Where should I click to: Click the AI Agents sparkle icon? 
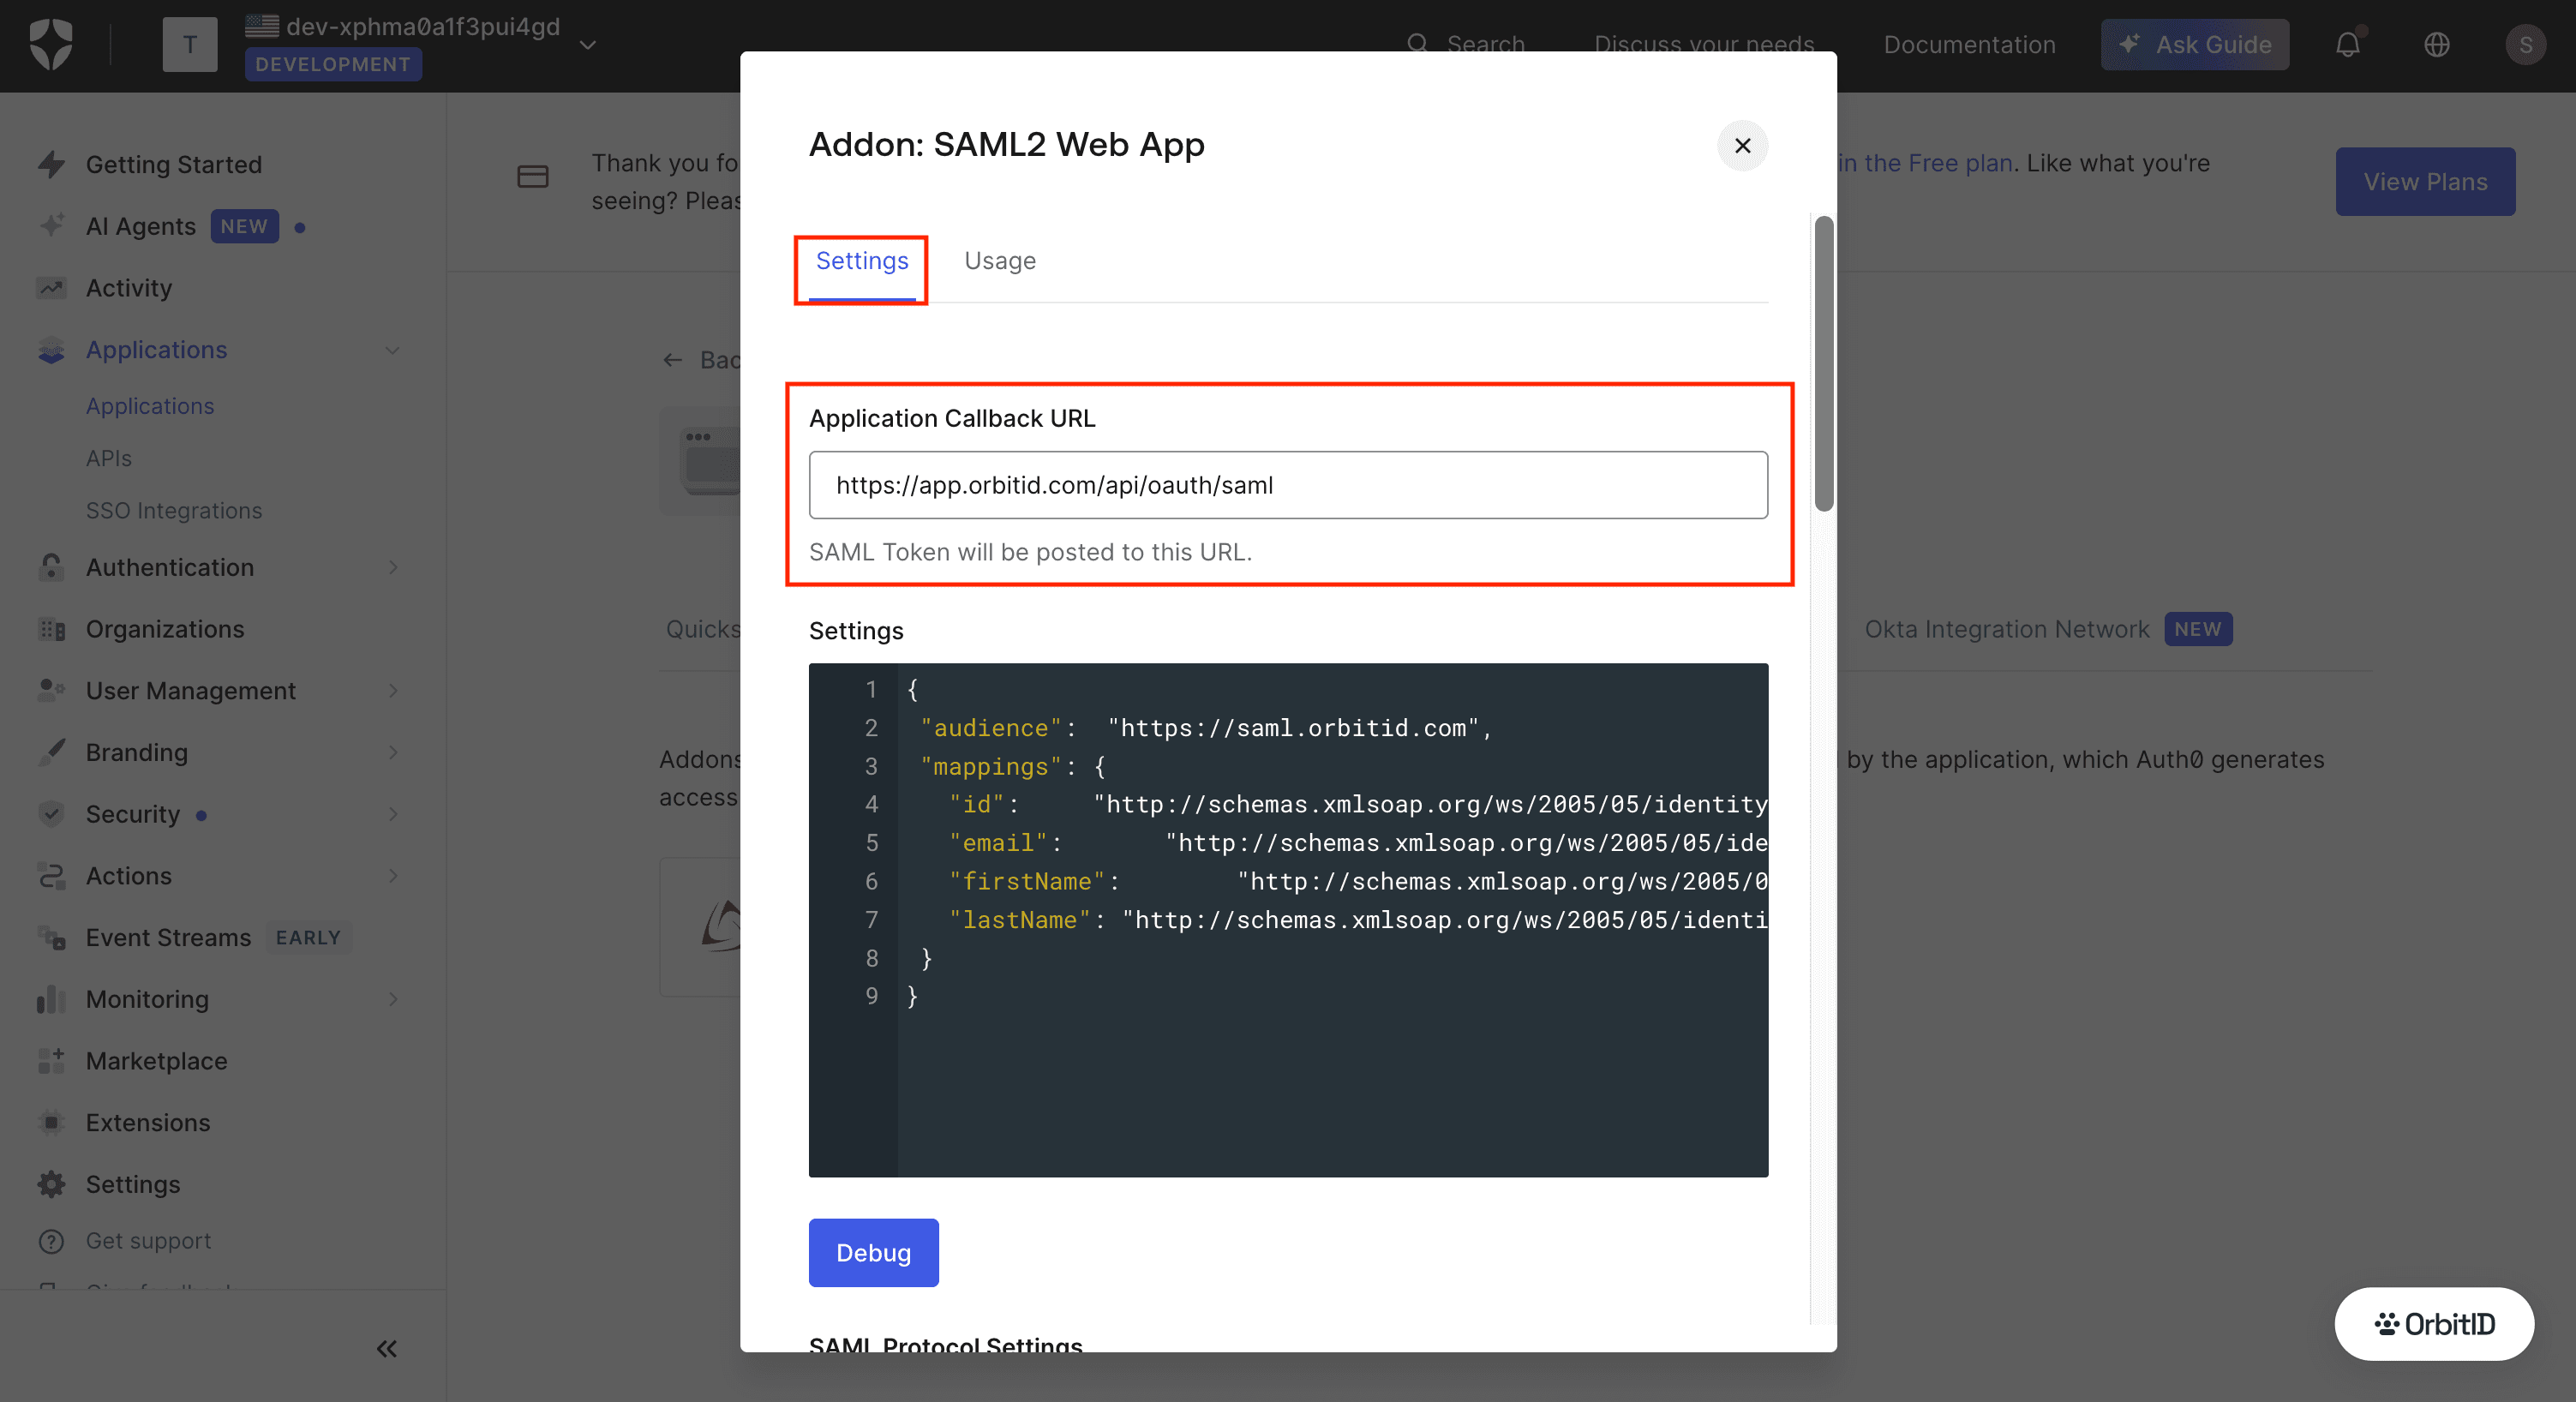(x=51, y=226)
